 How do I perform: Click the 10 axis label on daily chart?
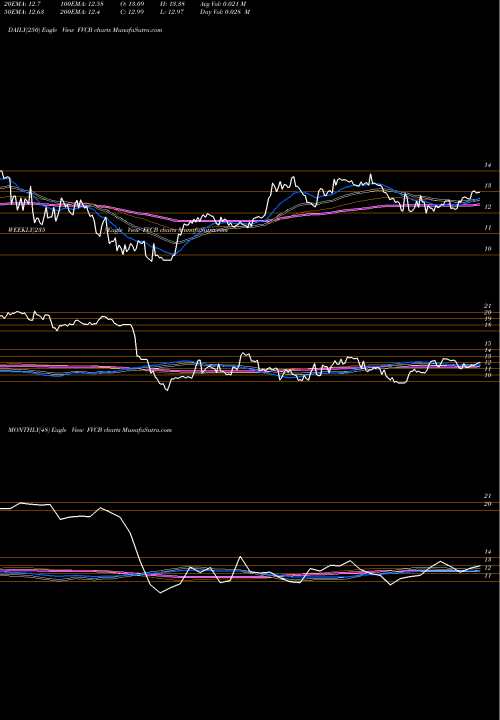pos(488,248)
